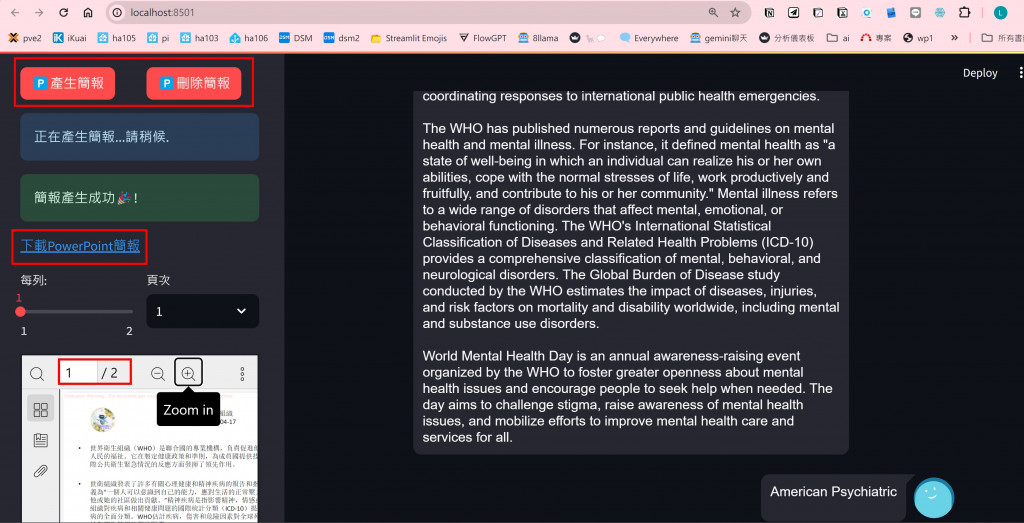Expand the Streamlit Emojis bookmark folder
1024x523 pixels.
(x=409, y=38)
